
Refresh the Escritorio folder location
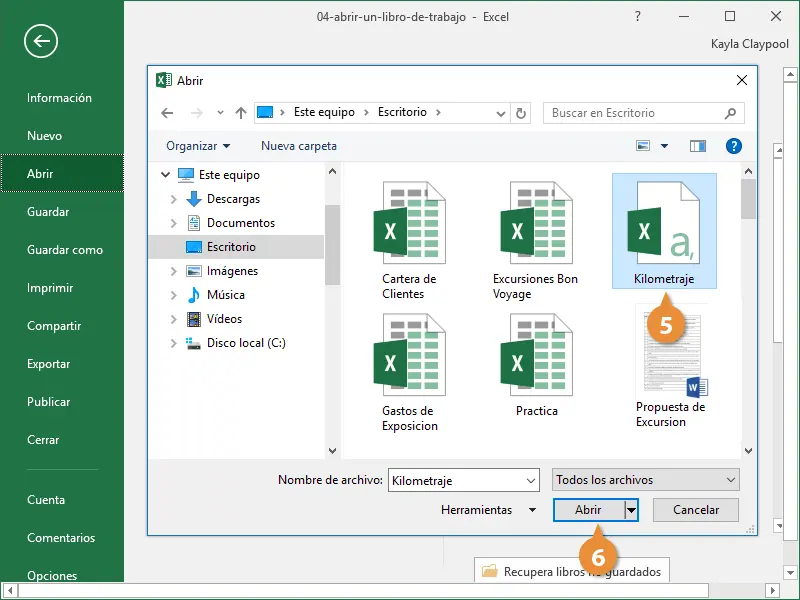click(x=521, y=113)
